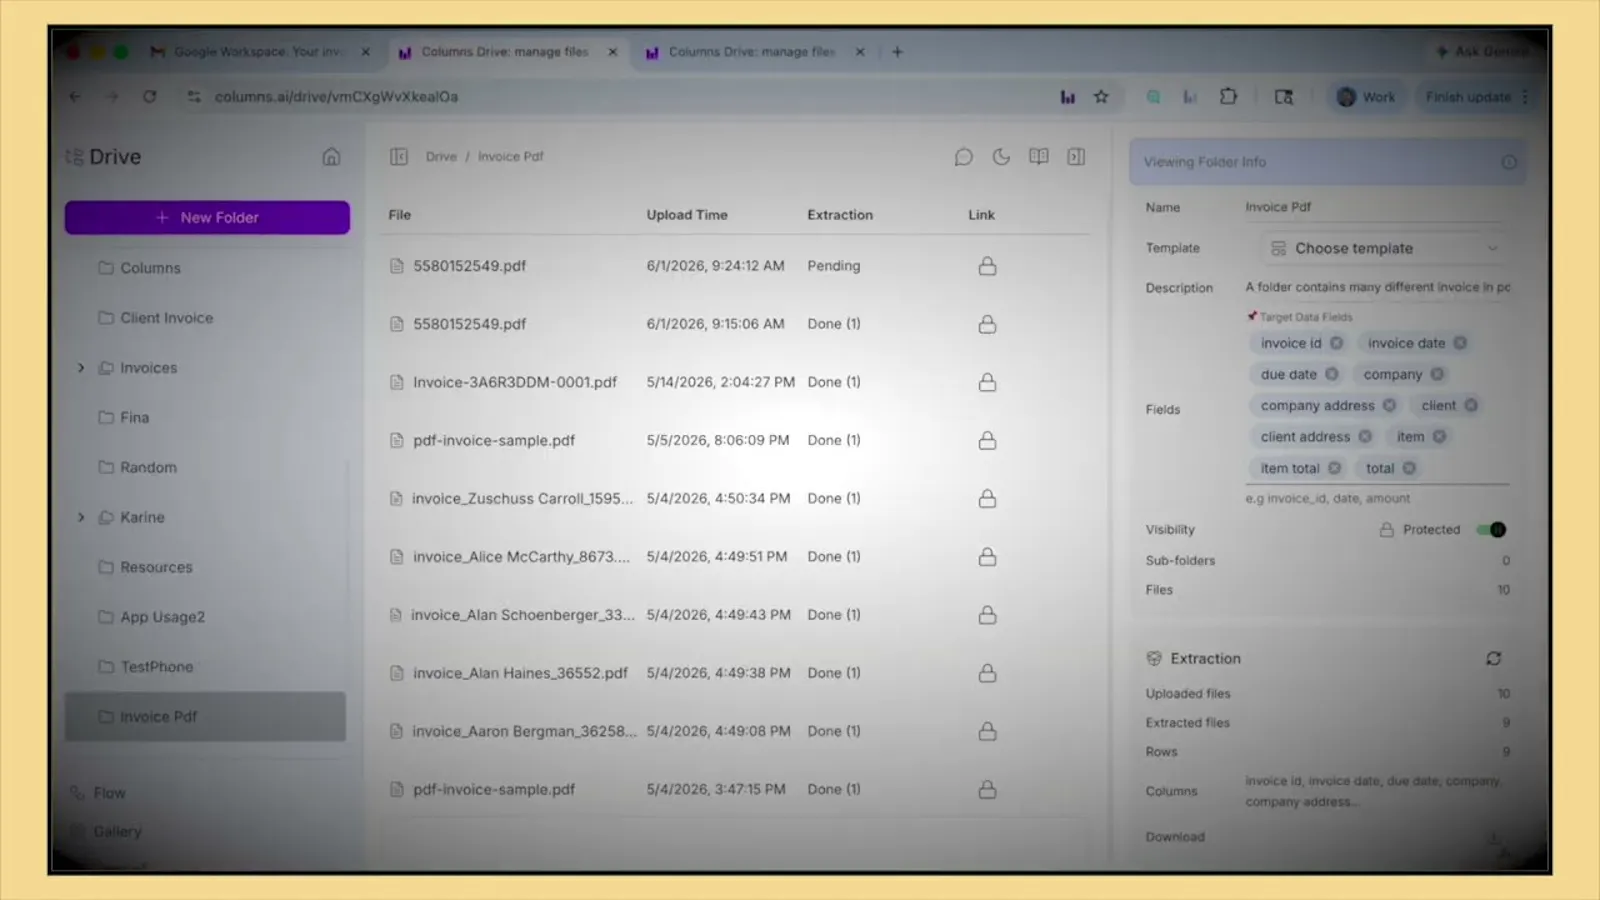Click the Upload Time column header
This screenshot has height=900, width=1600.
click(x=687, y=215)
